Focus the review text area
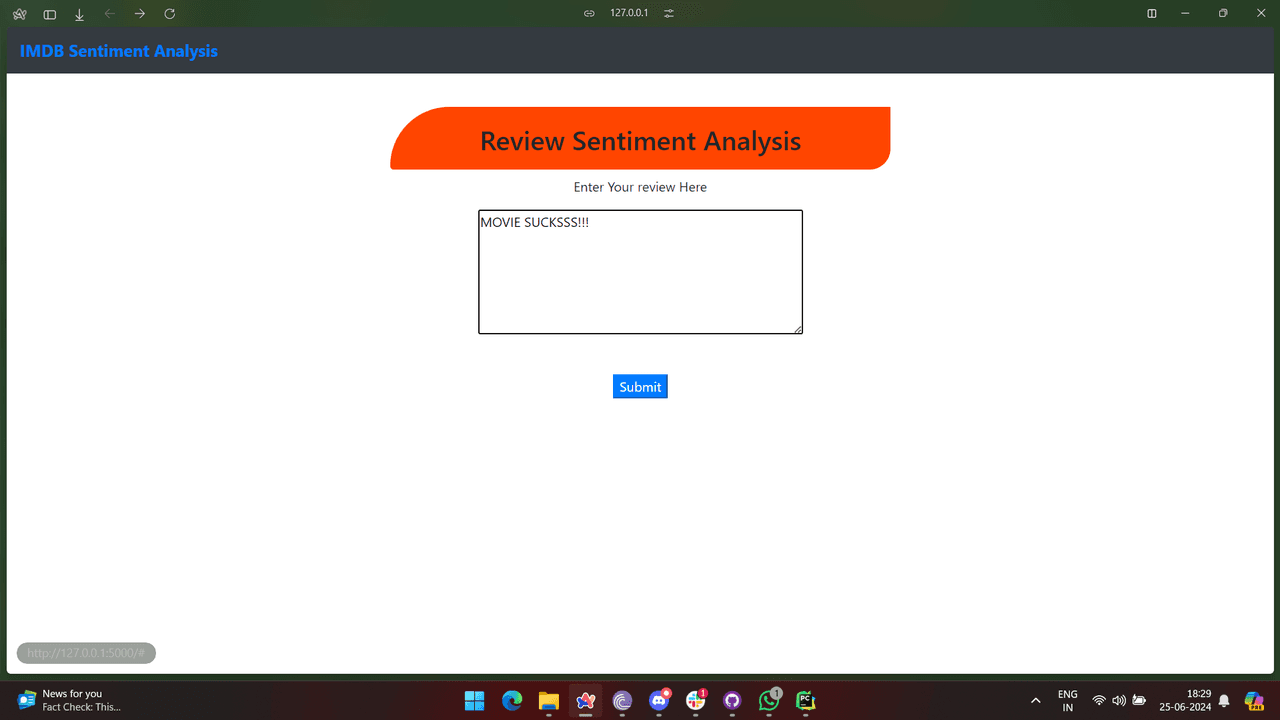The image size is (1280, 720). click(640, 272)
